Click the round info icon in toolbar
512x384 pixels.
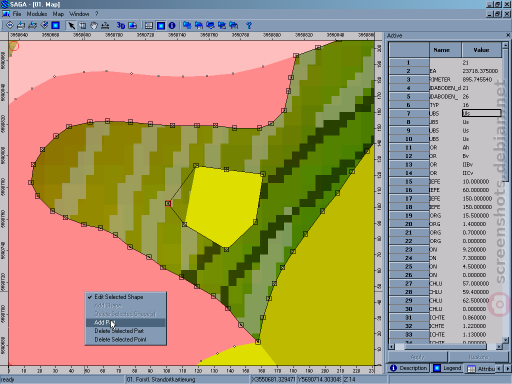coord(172,25)
